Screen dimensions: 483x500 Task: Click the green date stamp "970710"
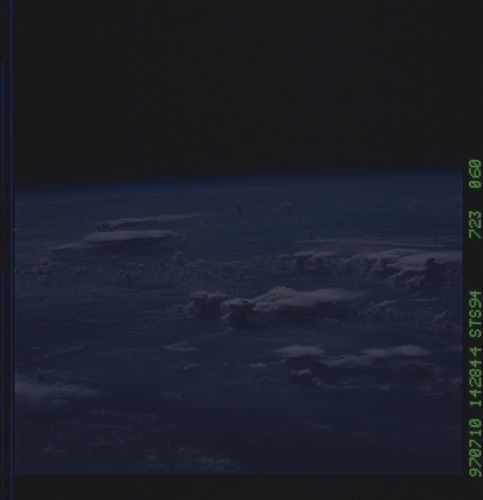(475, 448)
